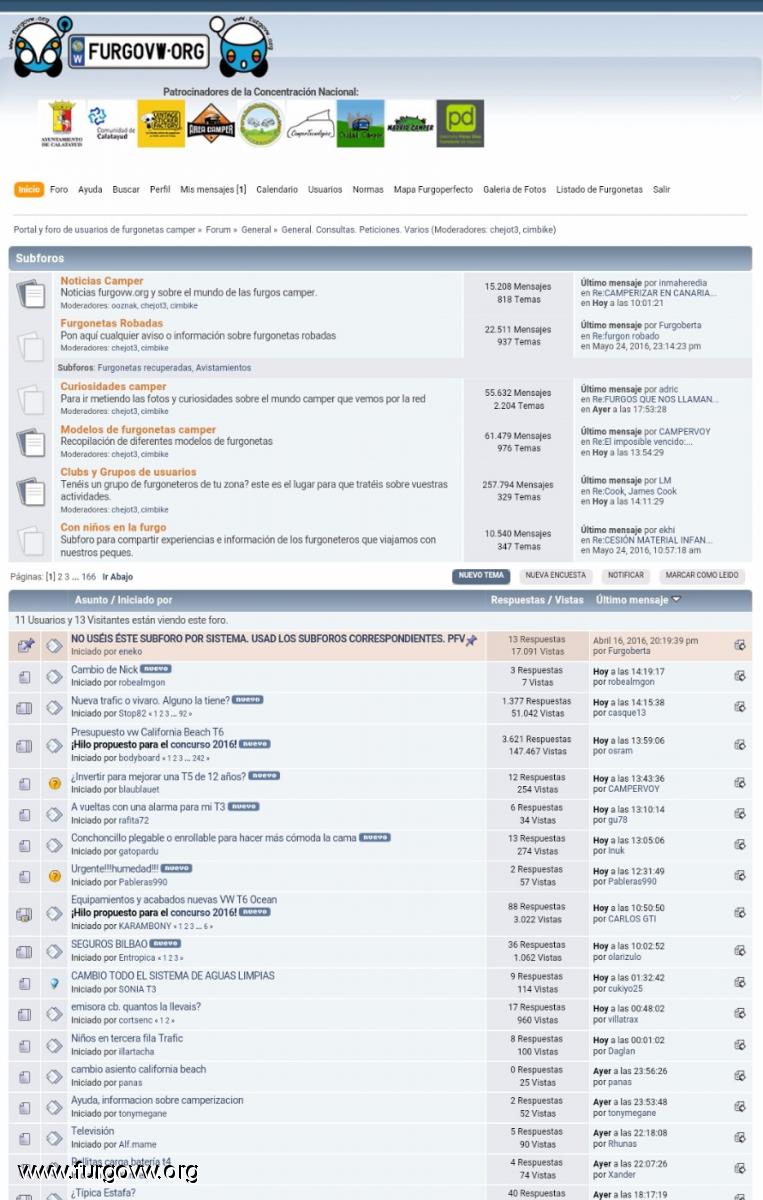Click blue lightbulb icon beside CAMBIO TODO EL SISTEMA DE AGUAS LIMPIAS
This screenshot has height=1200, width=763.
tap(55, 983)
